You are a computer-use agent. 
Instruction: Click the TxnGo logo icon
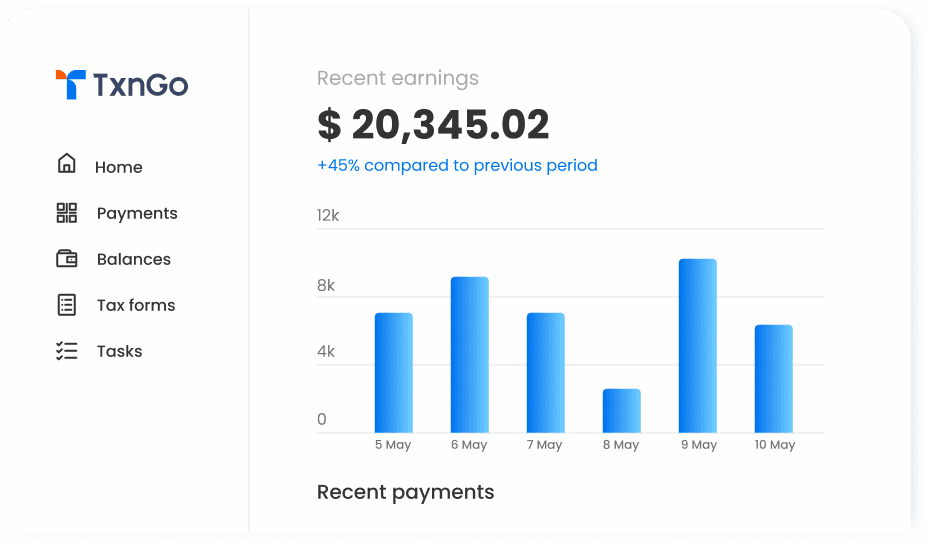coord(70,84)
